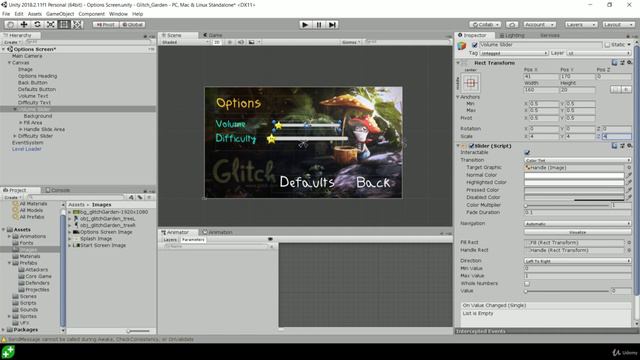640x360 pixels.
Task: Toggle the Interactable checkbox
Action: pos(527,153)
